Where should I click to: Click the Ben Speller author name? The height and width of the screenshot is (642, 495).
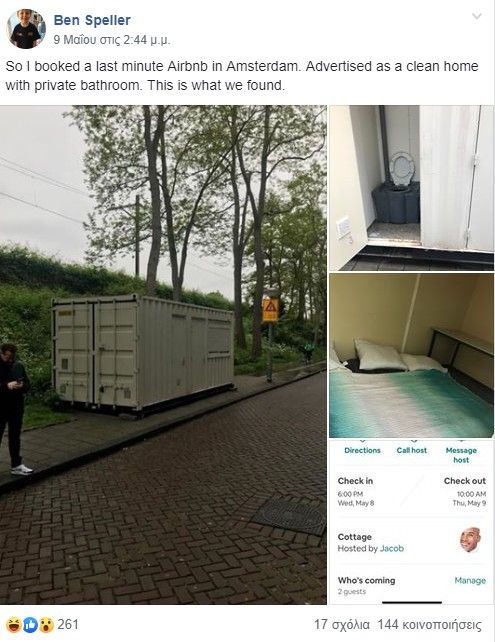click(92, 20)
